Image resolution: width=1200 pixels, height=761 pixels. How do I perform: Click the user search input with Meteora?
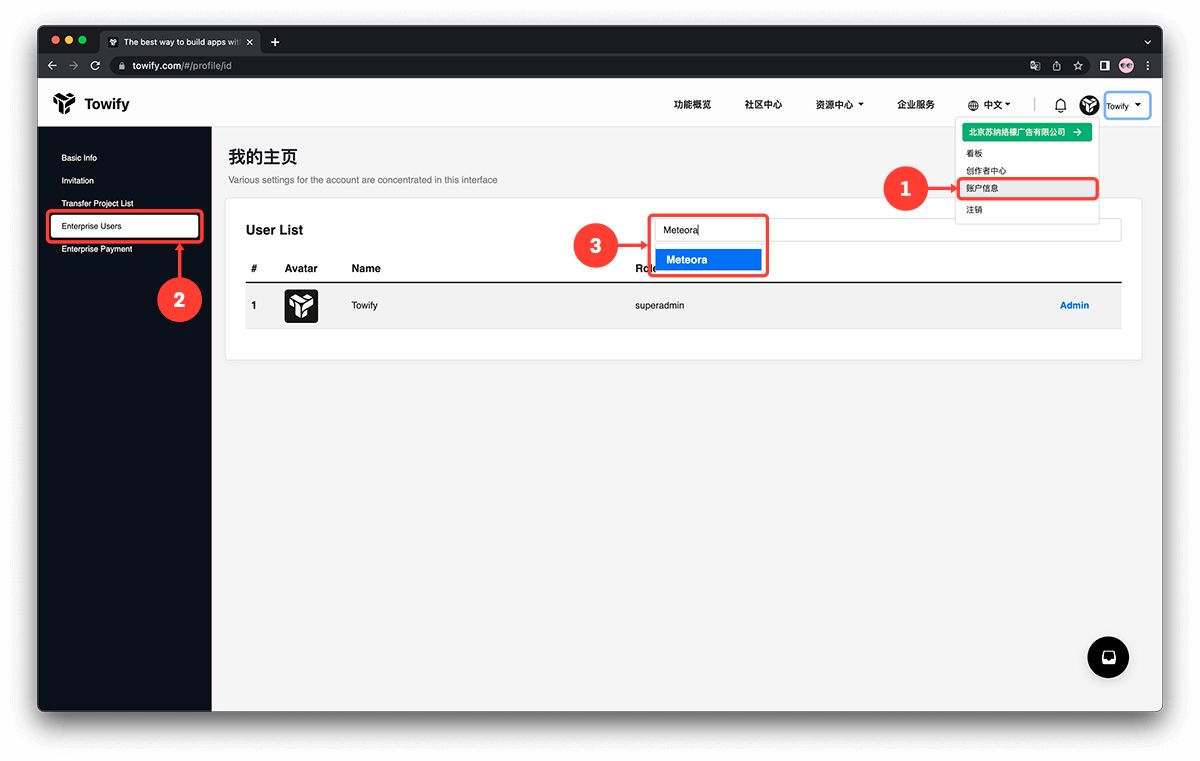click(888, 230)
